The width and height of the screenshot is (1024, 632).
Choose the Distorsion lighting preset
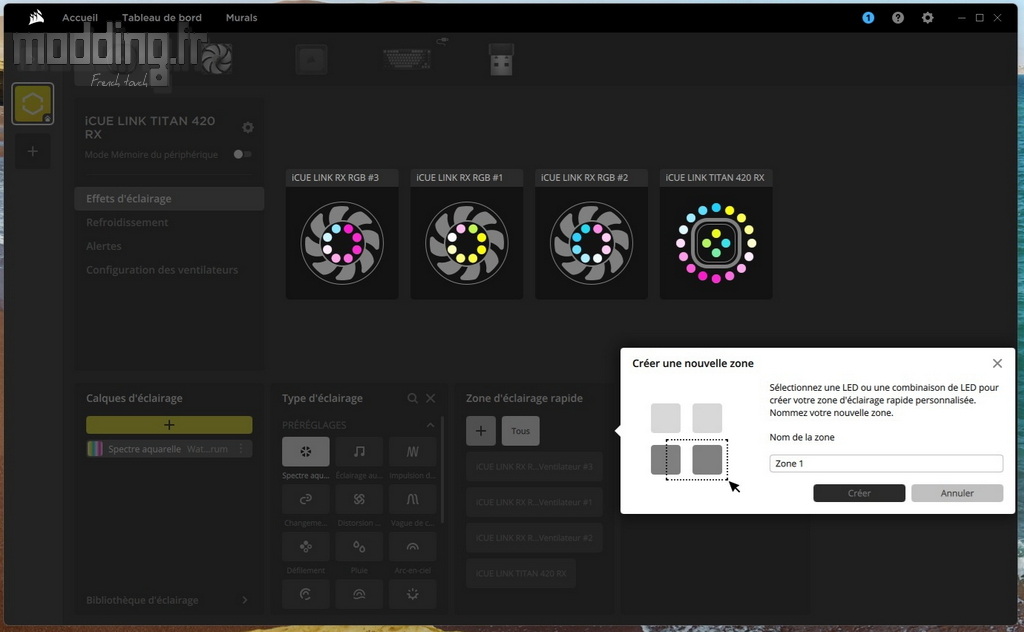[x=359, y=499]
